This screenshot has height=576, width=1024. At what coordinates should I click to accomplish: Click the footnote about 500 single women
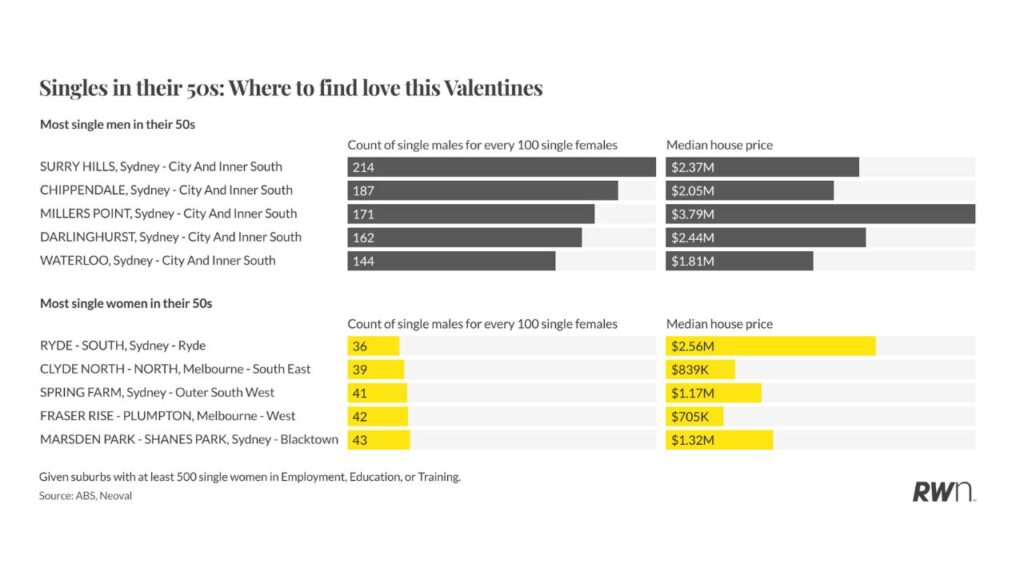tap(250, 477)
